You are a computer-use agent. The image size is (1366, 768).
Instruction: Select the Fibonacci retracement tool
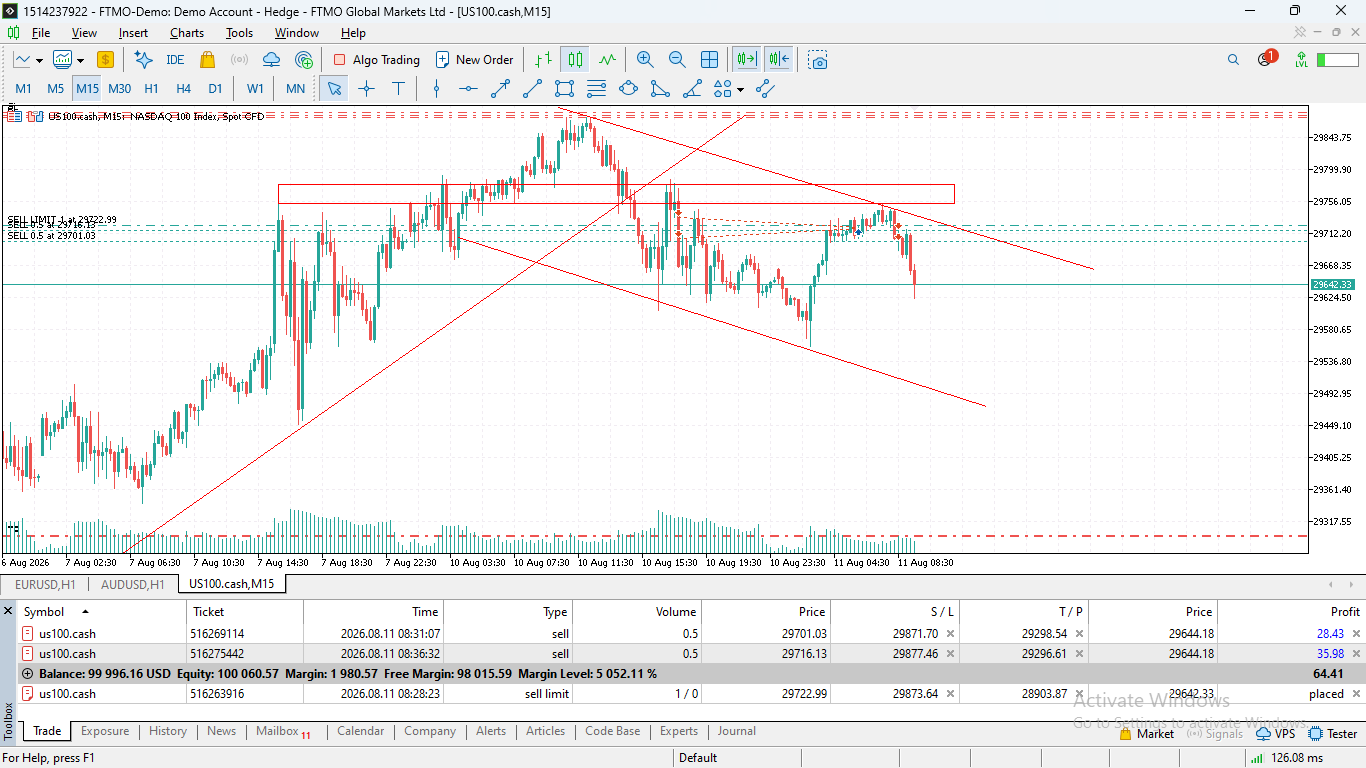(x=596, y=89)
